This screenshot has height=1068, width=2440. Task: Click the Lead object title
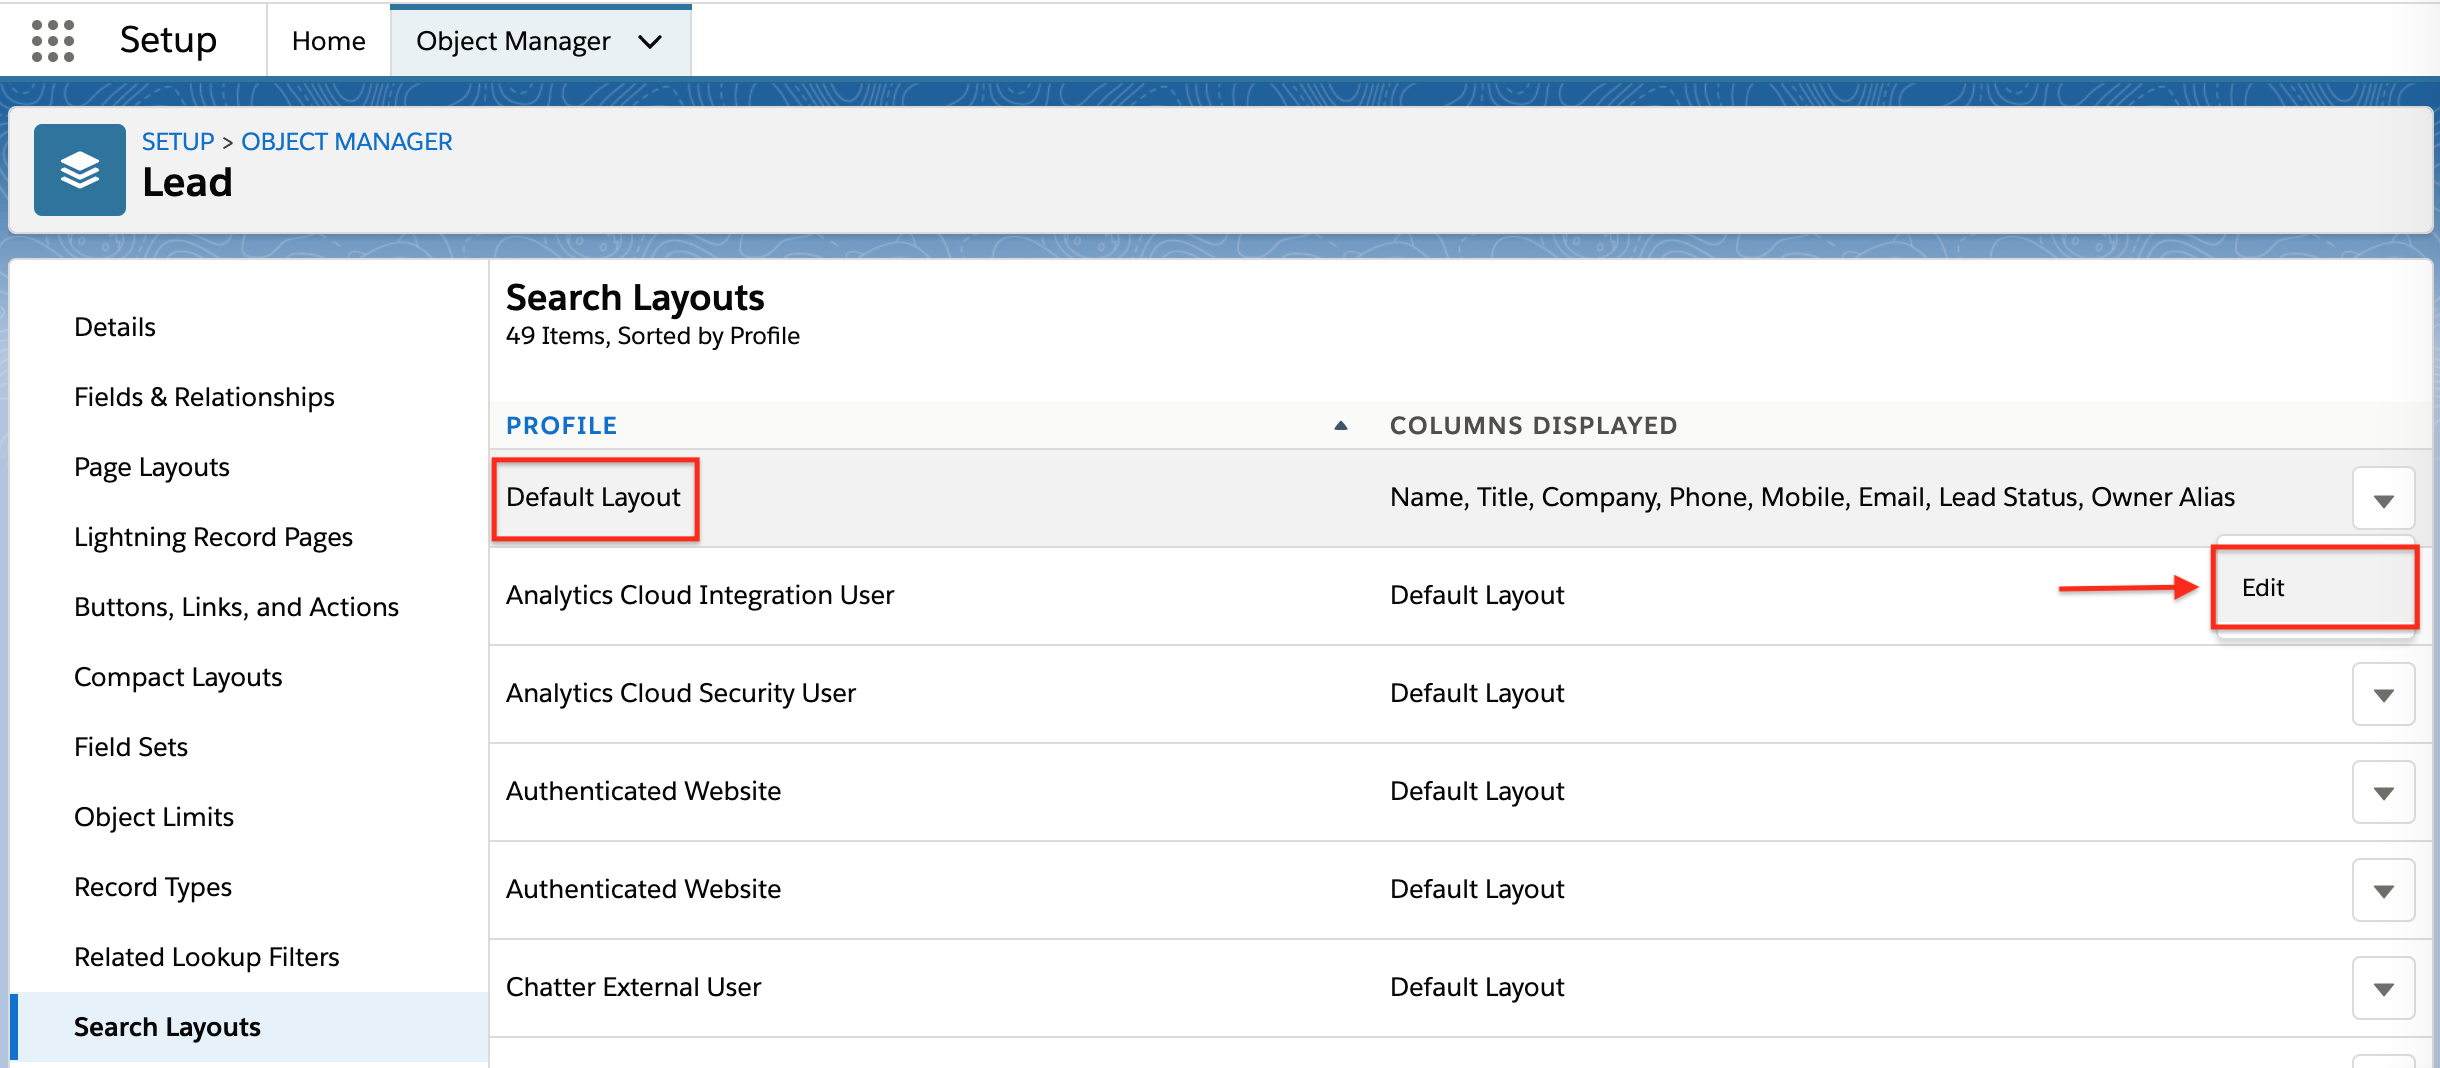(x=187, y=183)
